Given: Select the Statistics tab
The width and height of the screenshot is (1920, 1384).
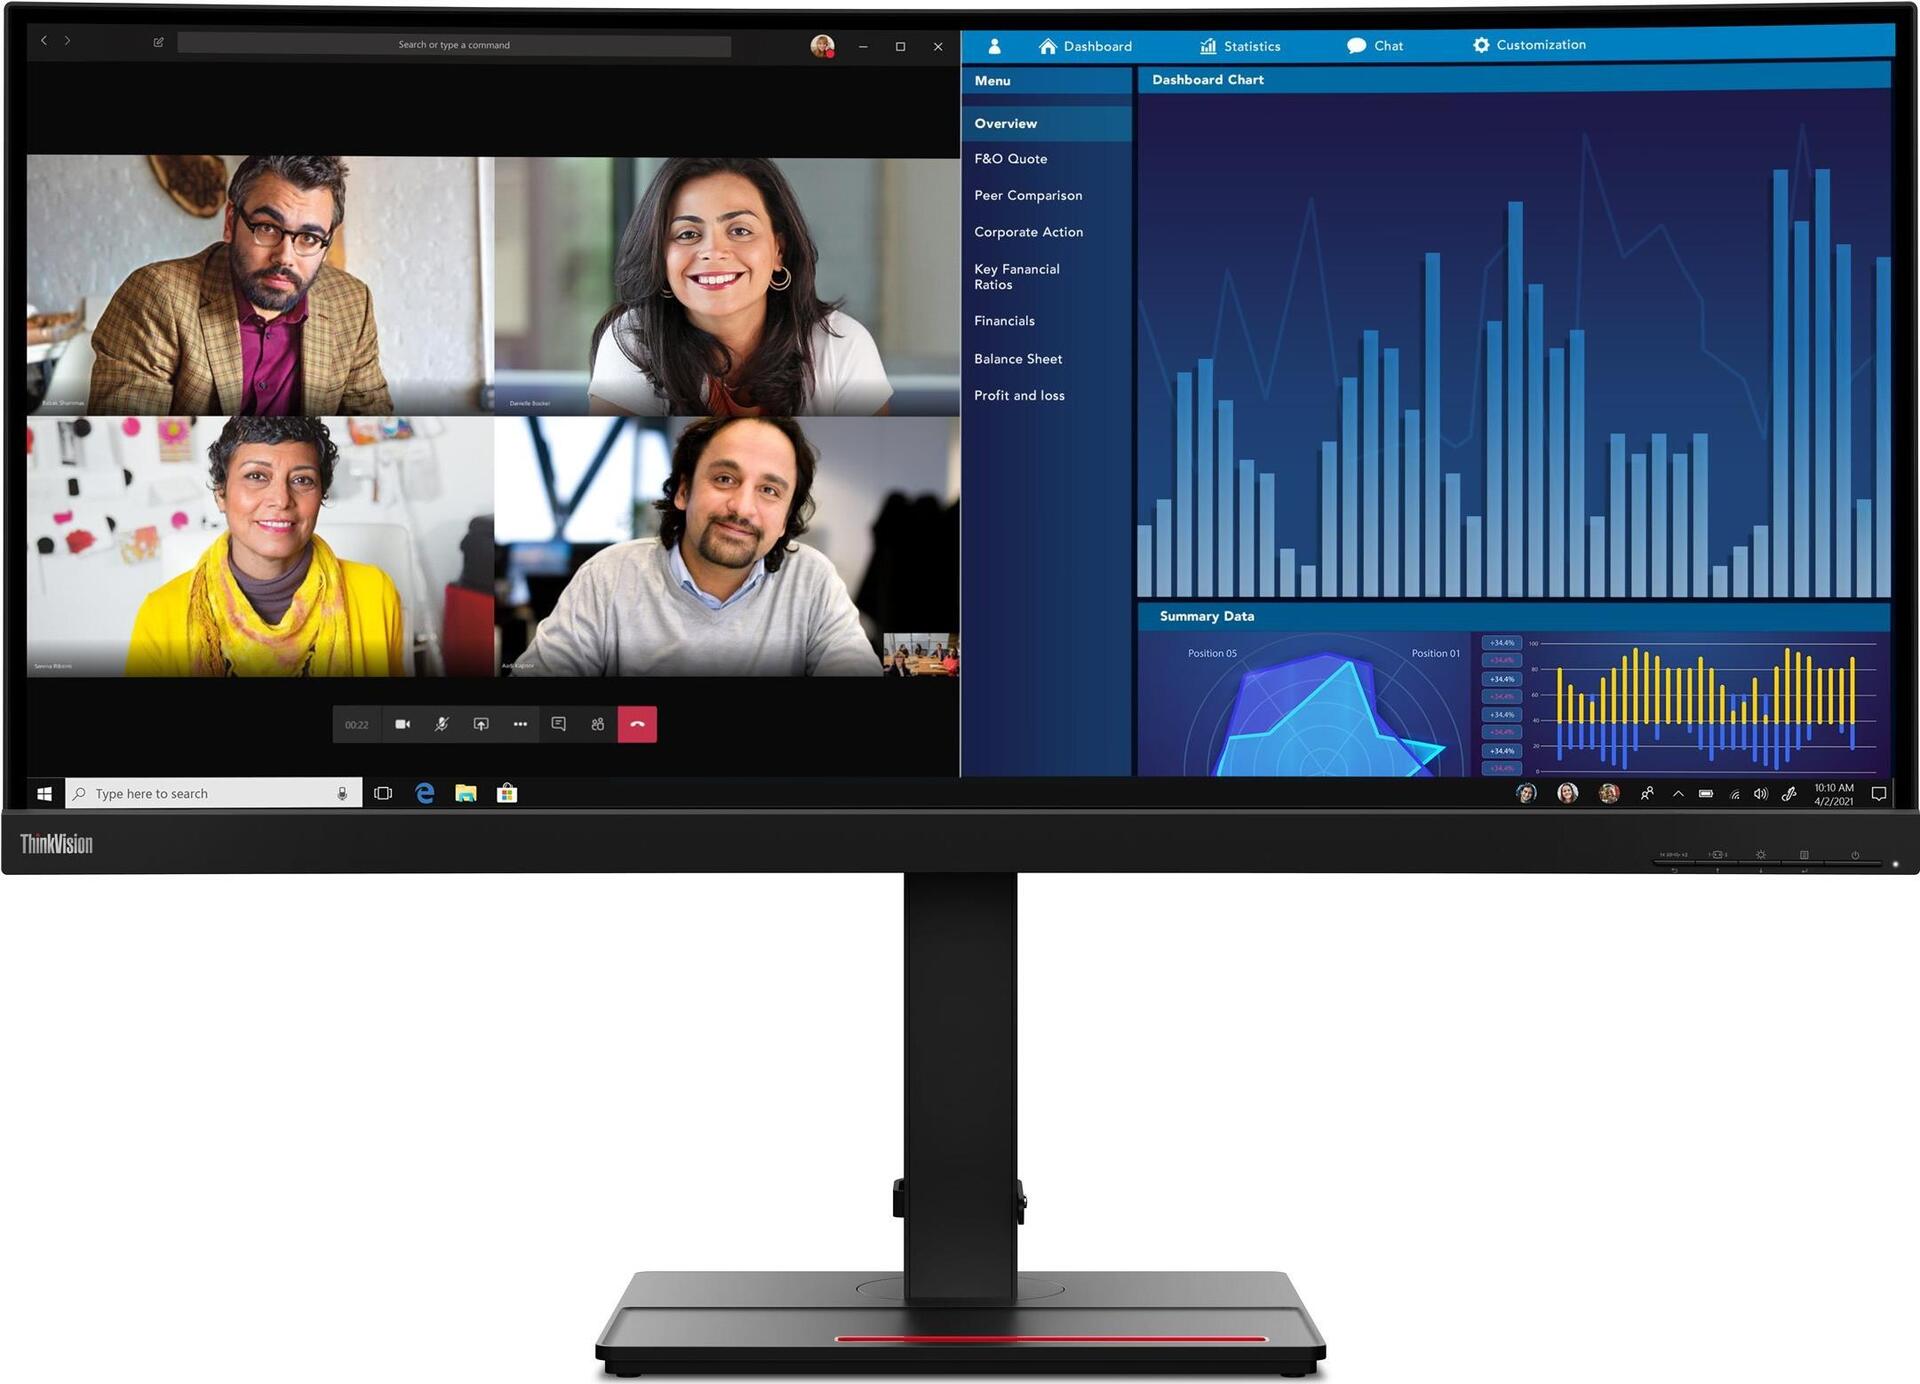Looking at the screenshot, I should (x=1251, y=45).
